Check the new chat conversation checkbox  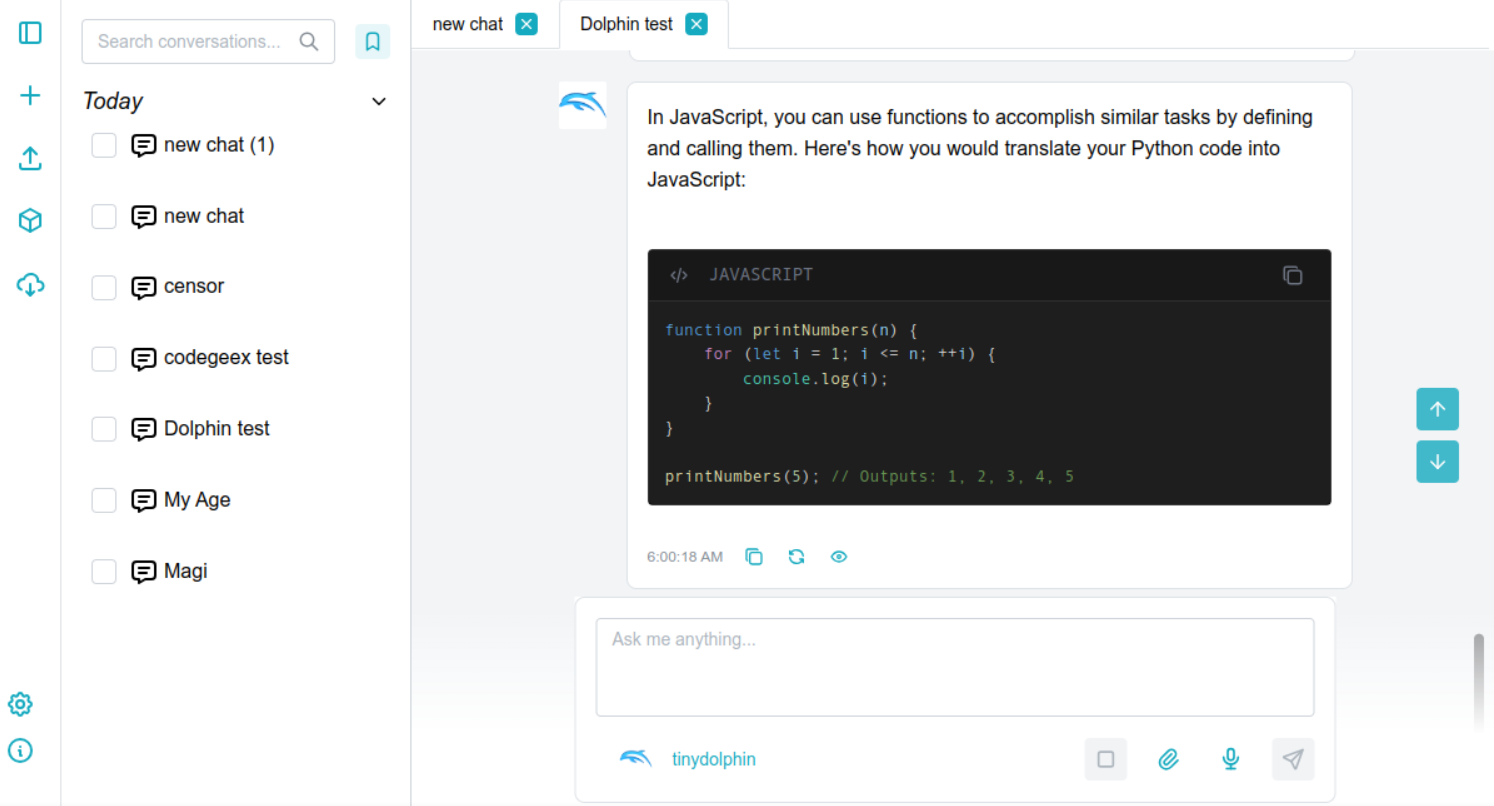104,217
